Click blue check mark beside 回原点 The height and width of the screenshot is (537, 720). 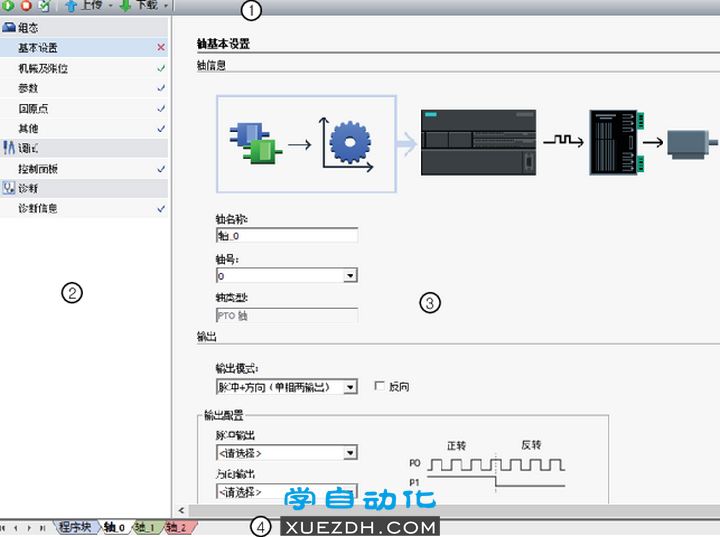[x=161, y=109]
